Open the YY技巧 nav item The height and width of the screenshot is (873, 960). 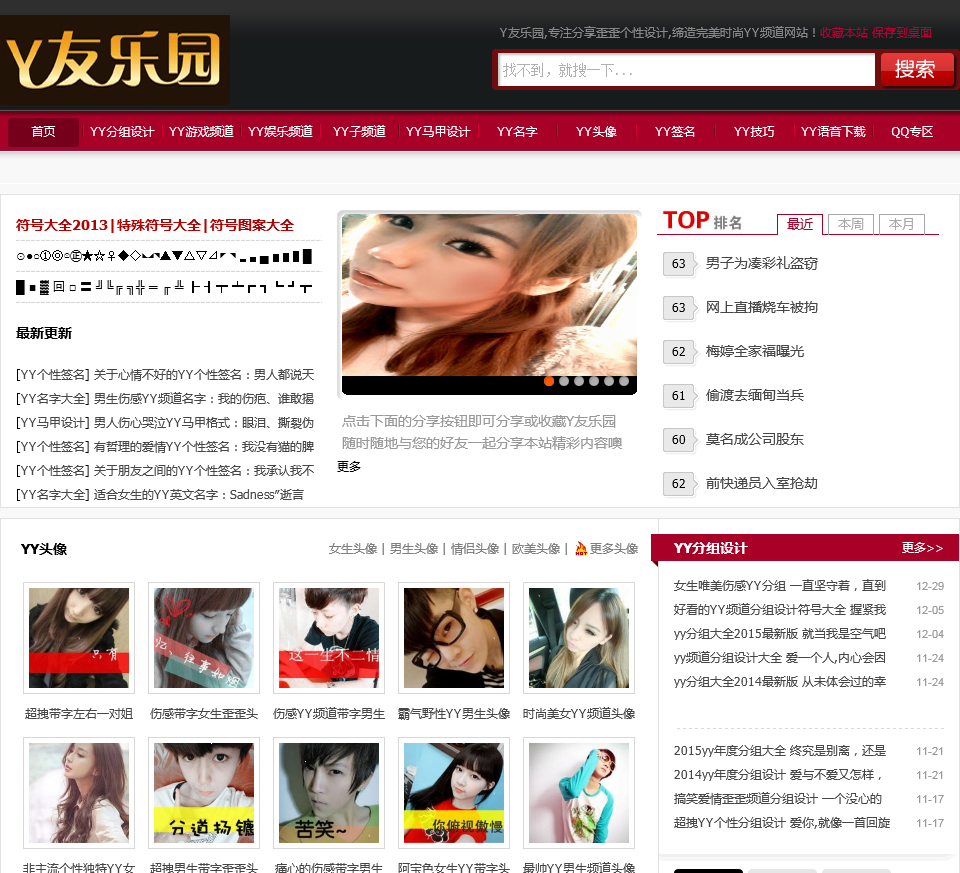tap(754, 132)
